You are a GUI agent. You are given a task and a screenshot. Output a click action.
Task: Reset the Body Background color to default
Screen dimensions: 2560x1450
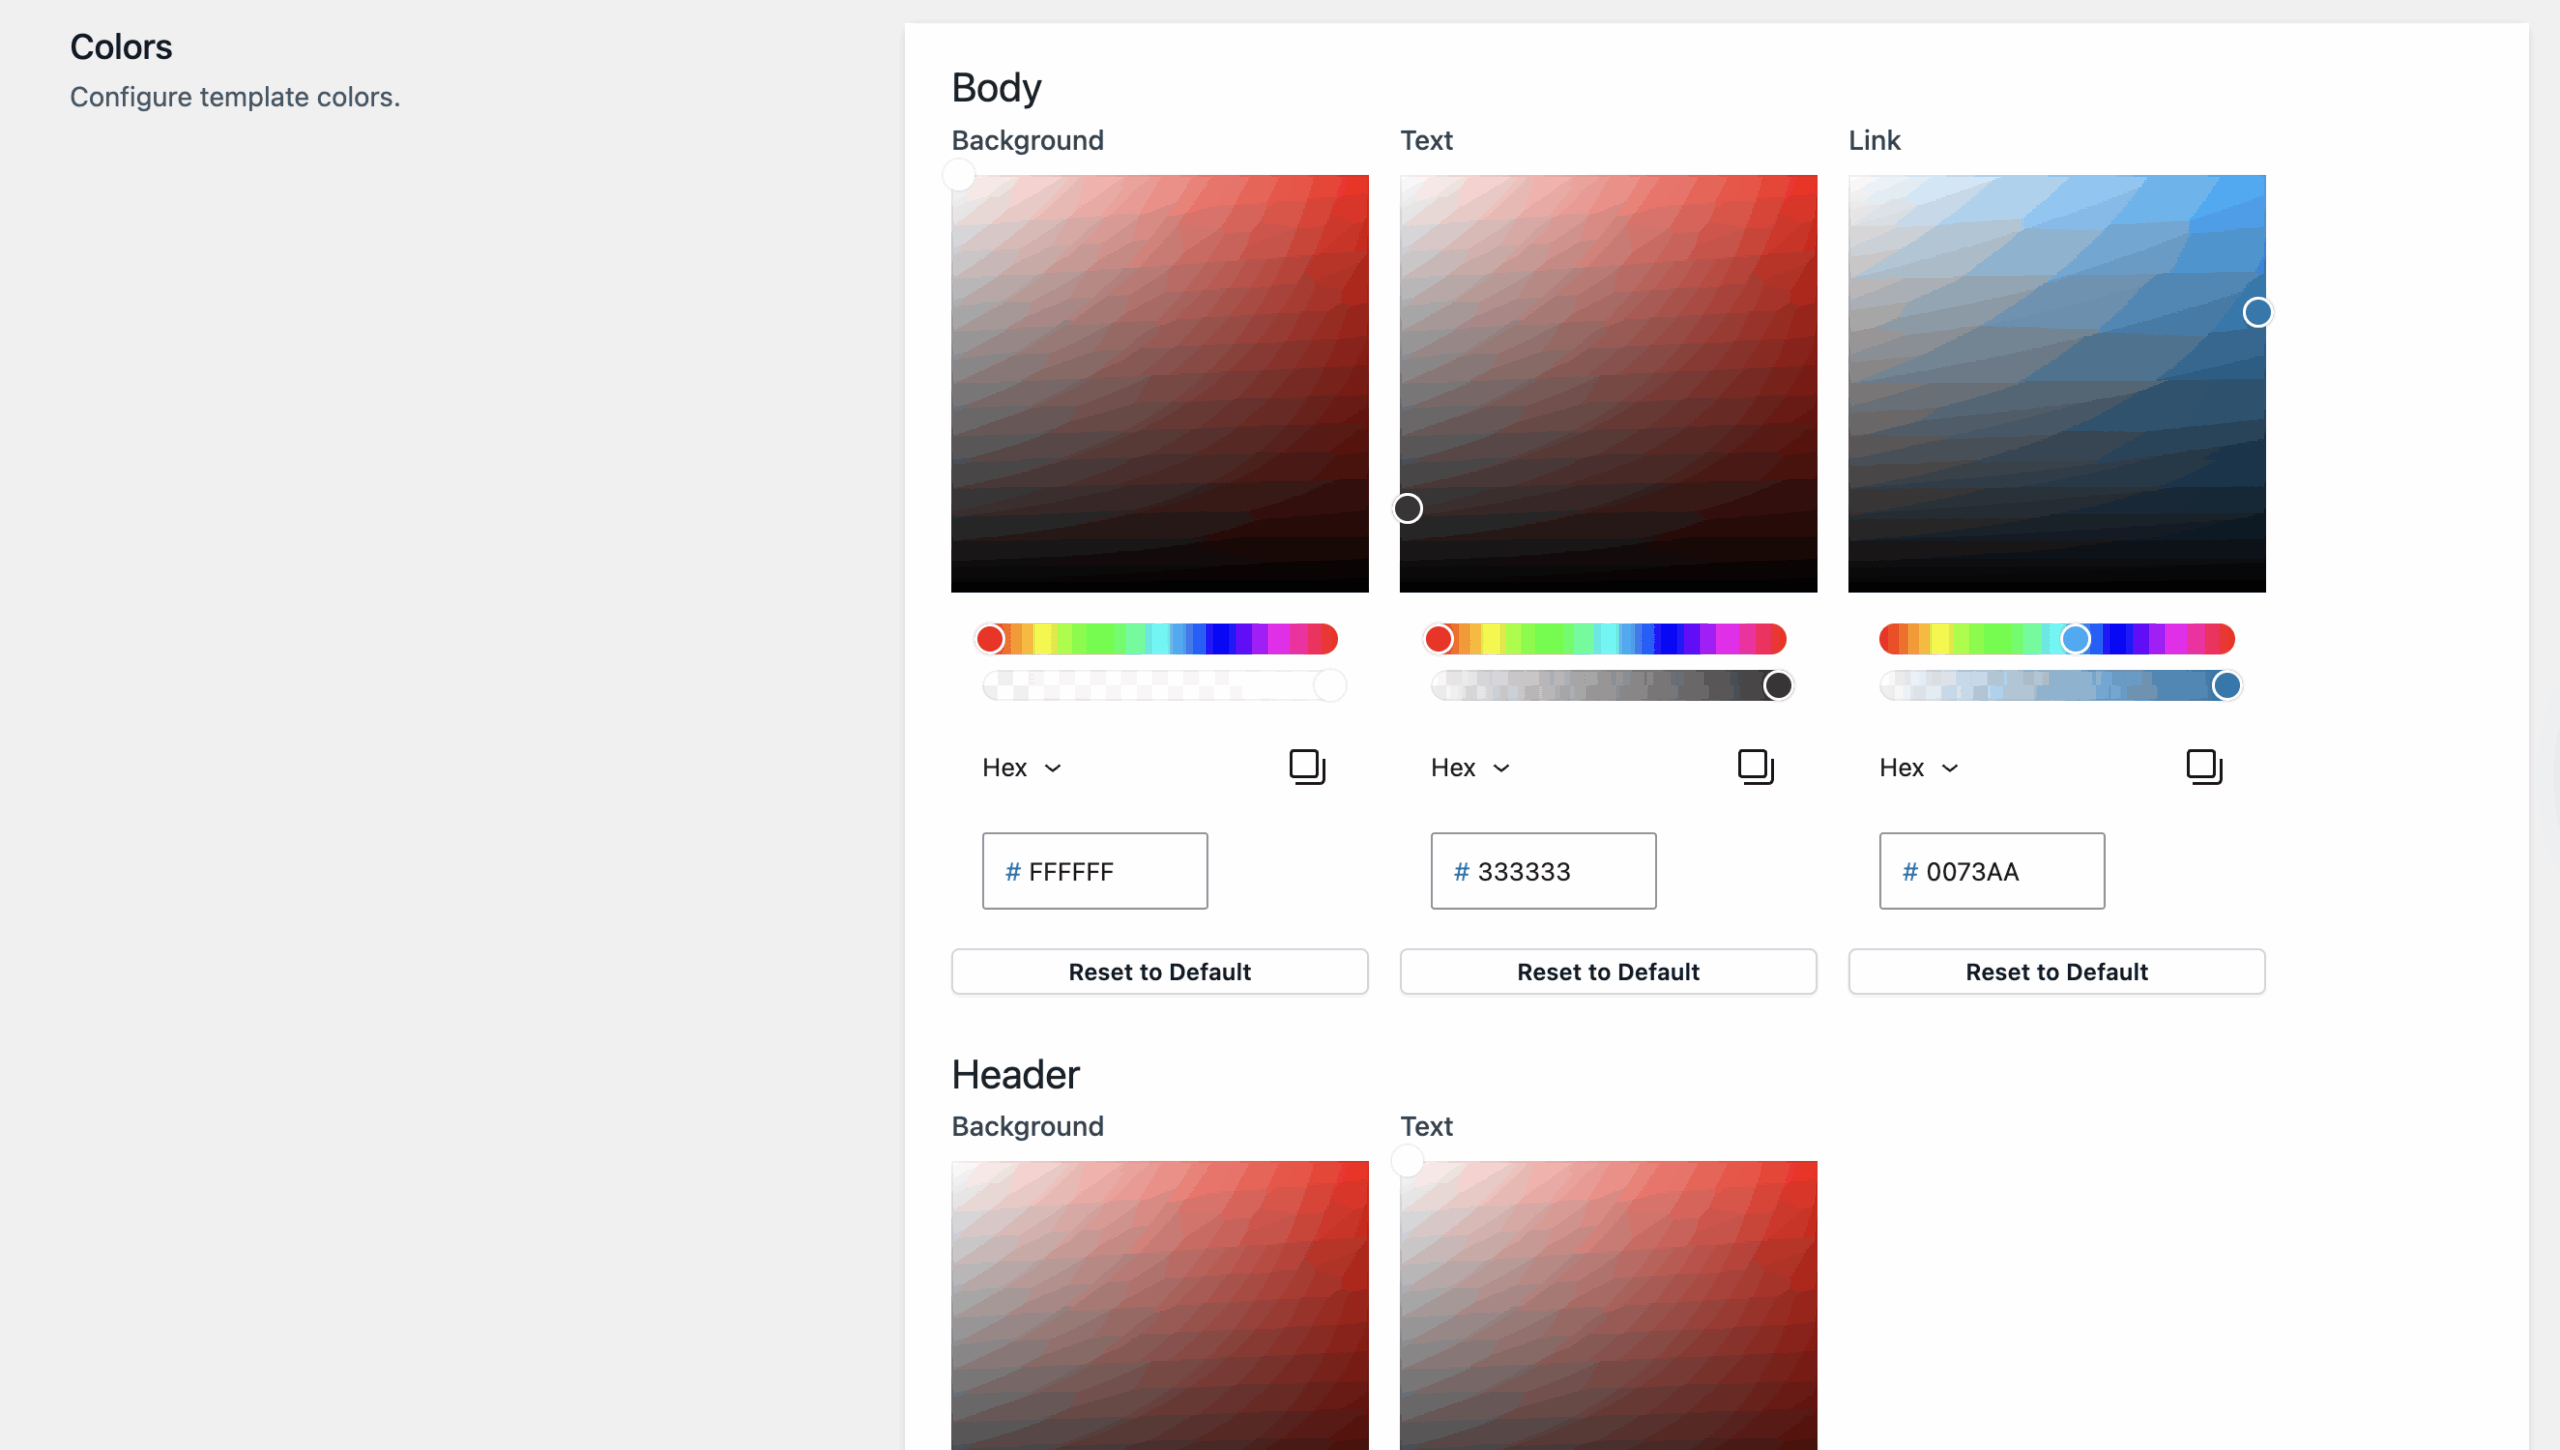(1159, 972)
